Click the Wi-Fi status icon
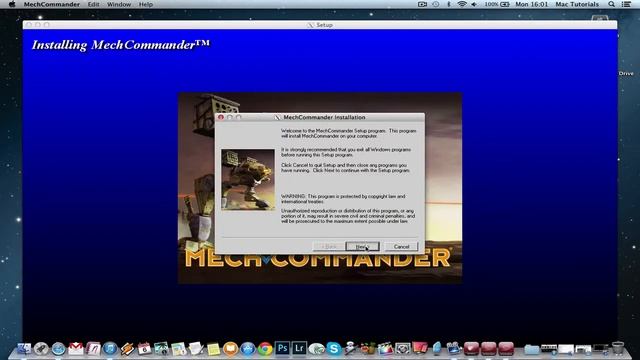The image size is (640, 360). pos(462,4)
